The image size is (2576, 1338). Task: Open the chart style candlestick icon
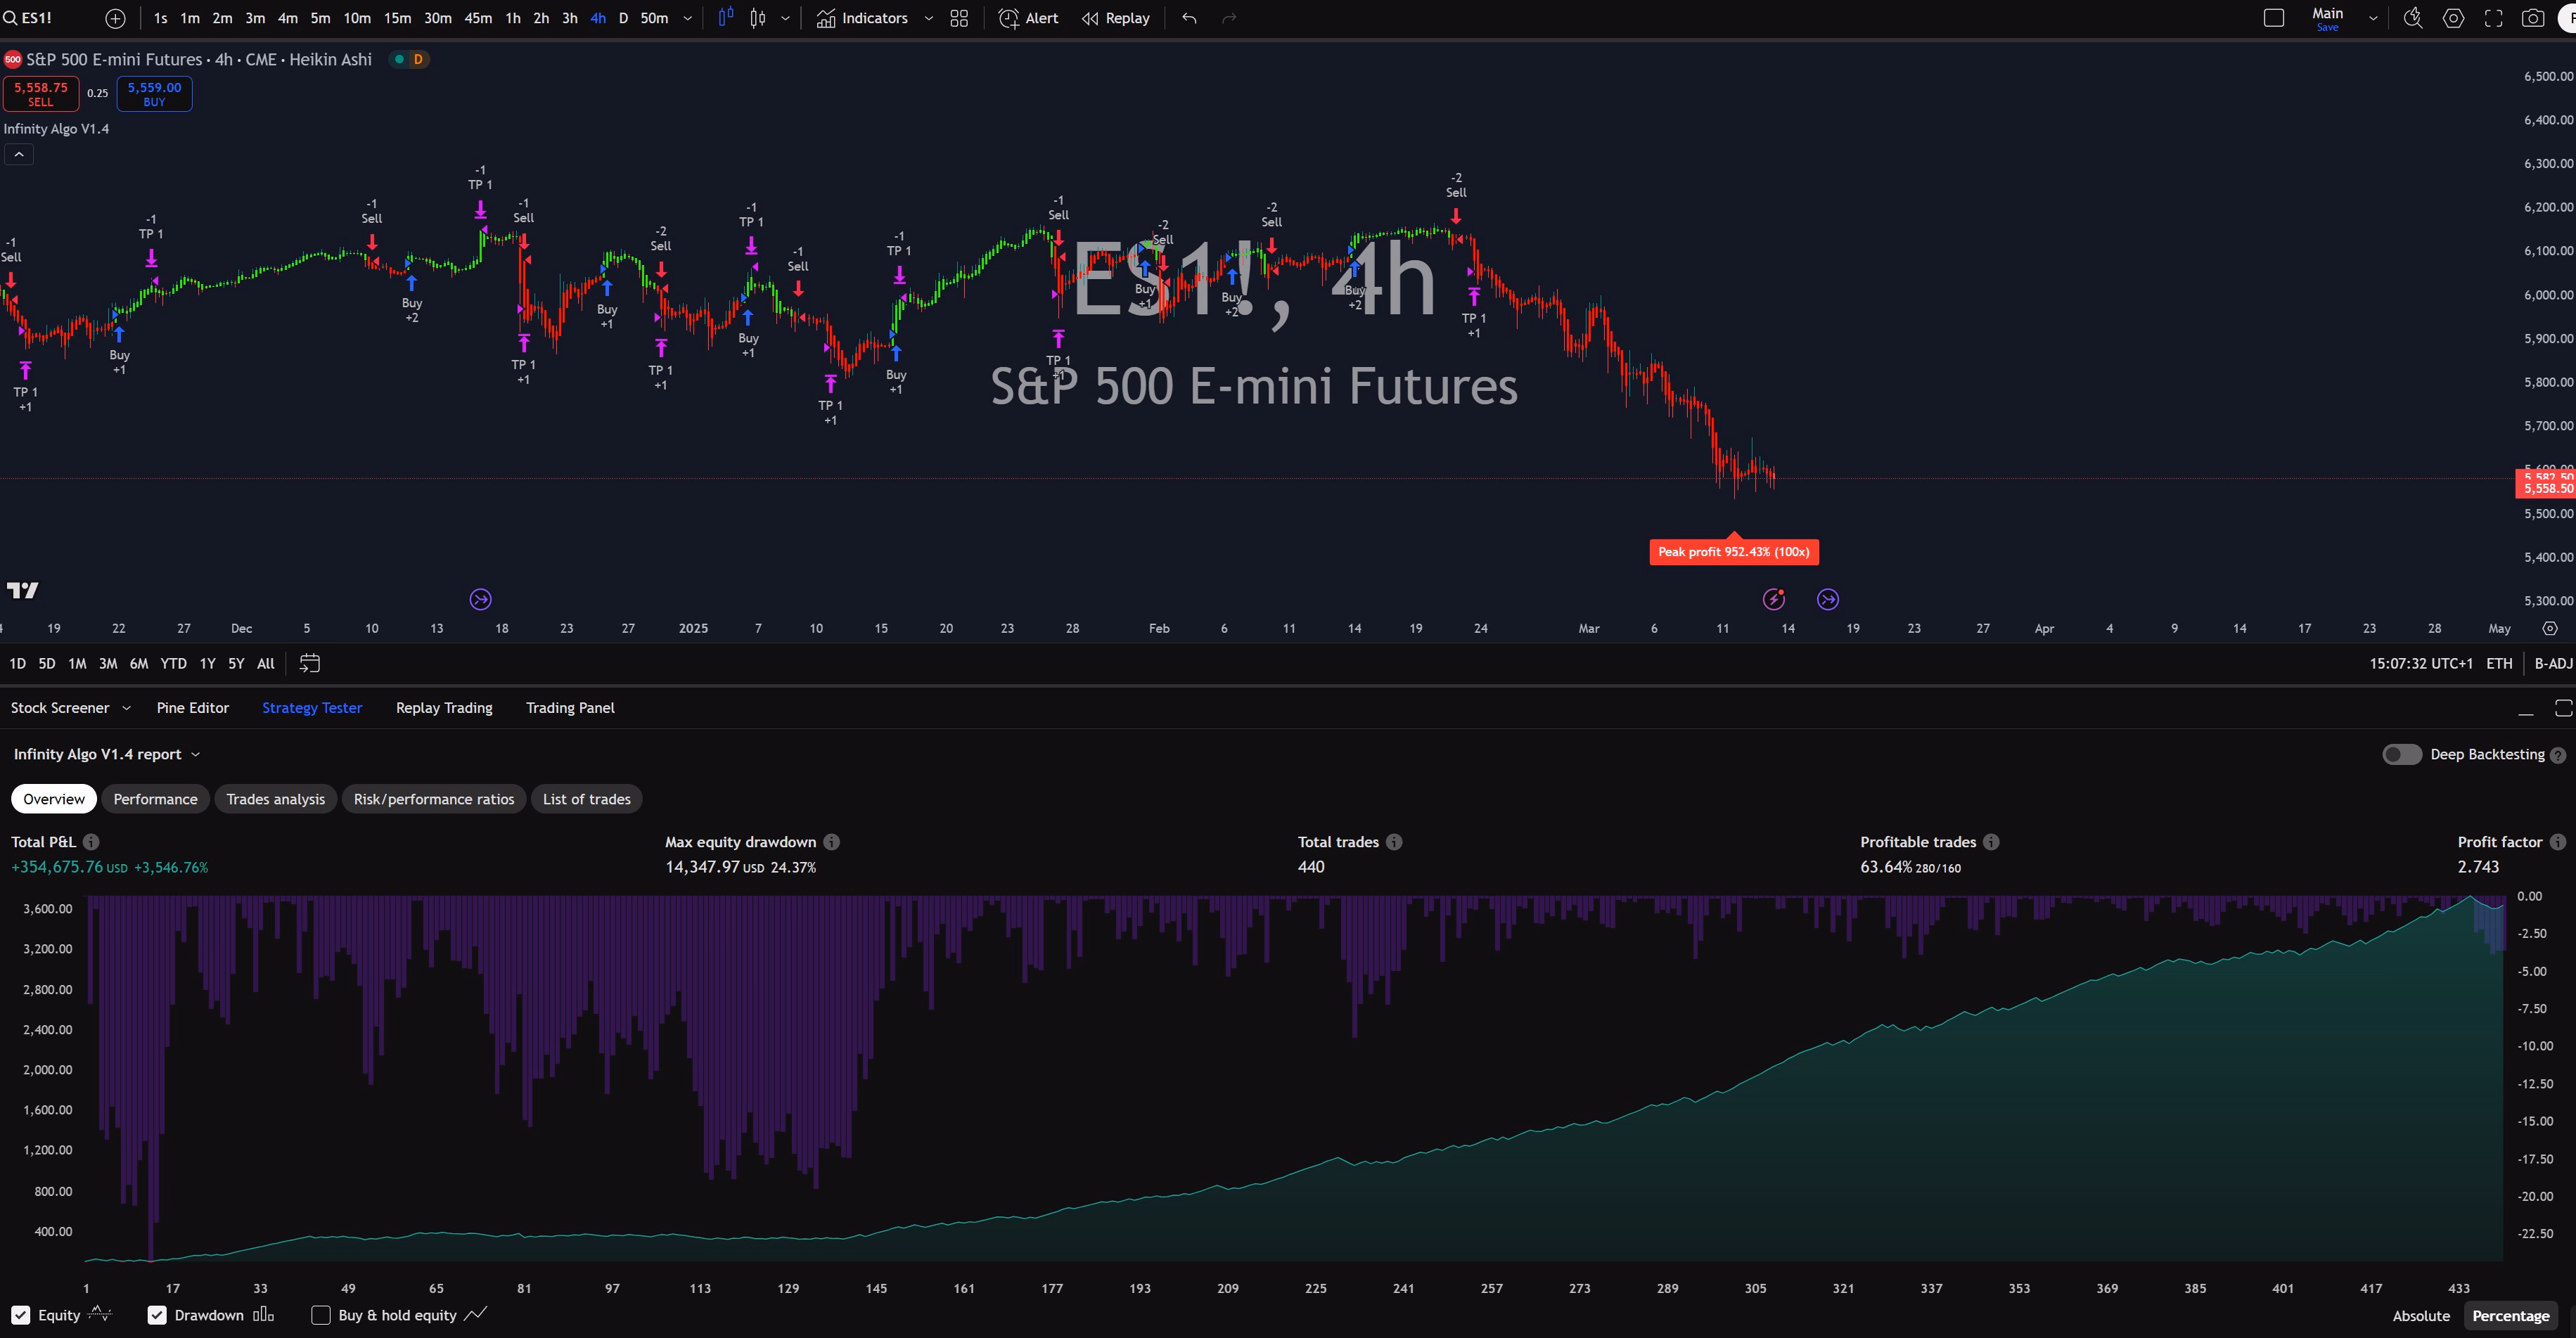point(758,18)
